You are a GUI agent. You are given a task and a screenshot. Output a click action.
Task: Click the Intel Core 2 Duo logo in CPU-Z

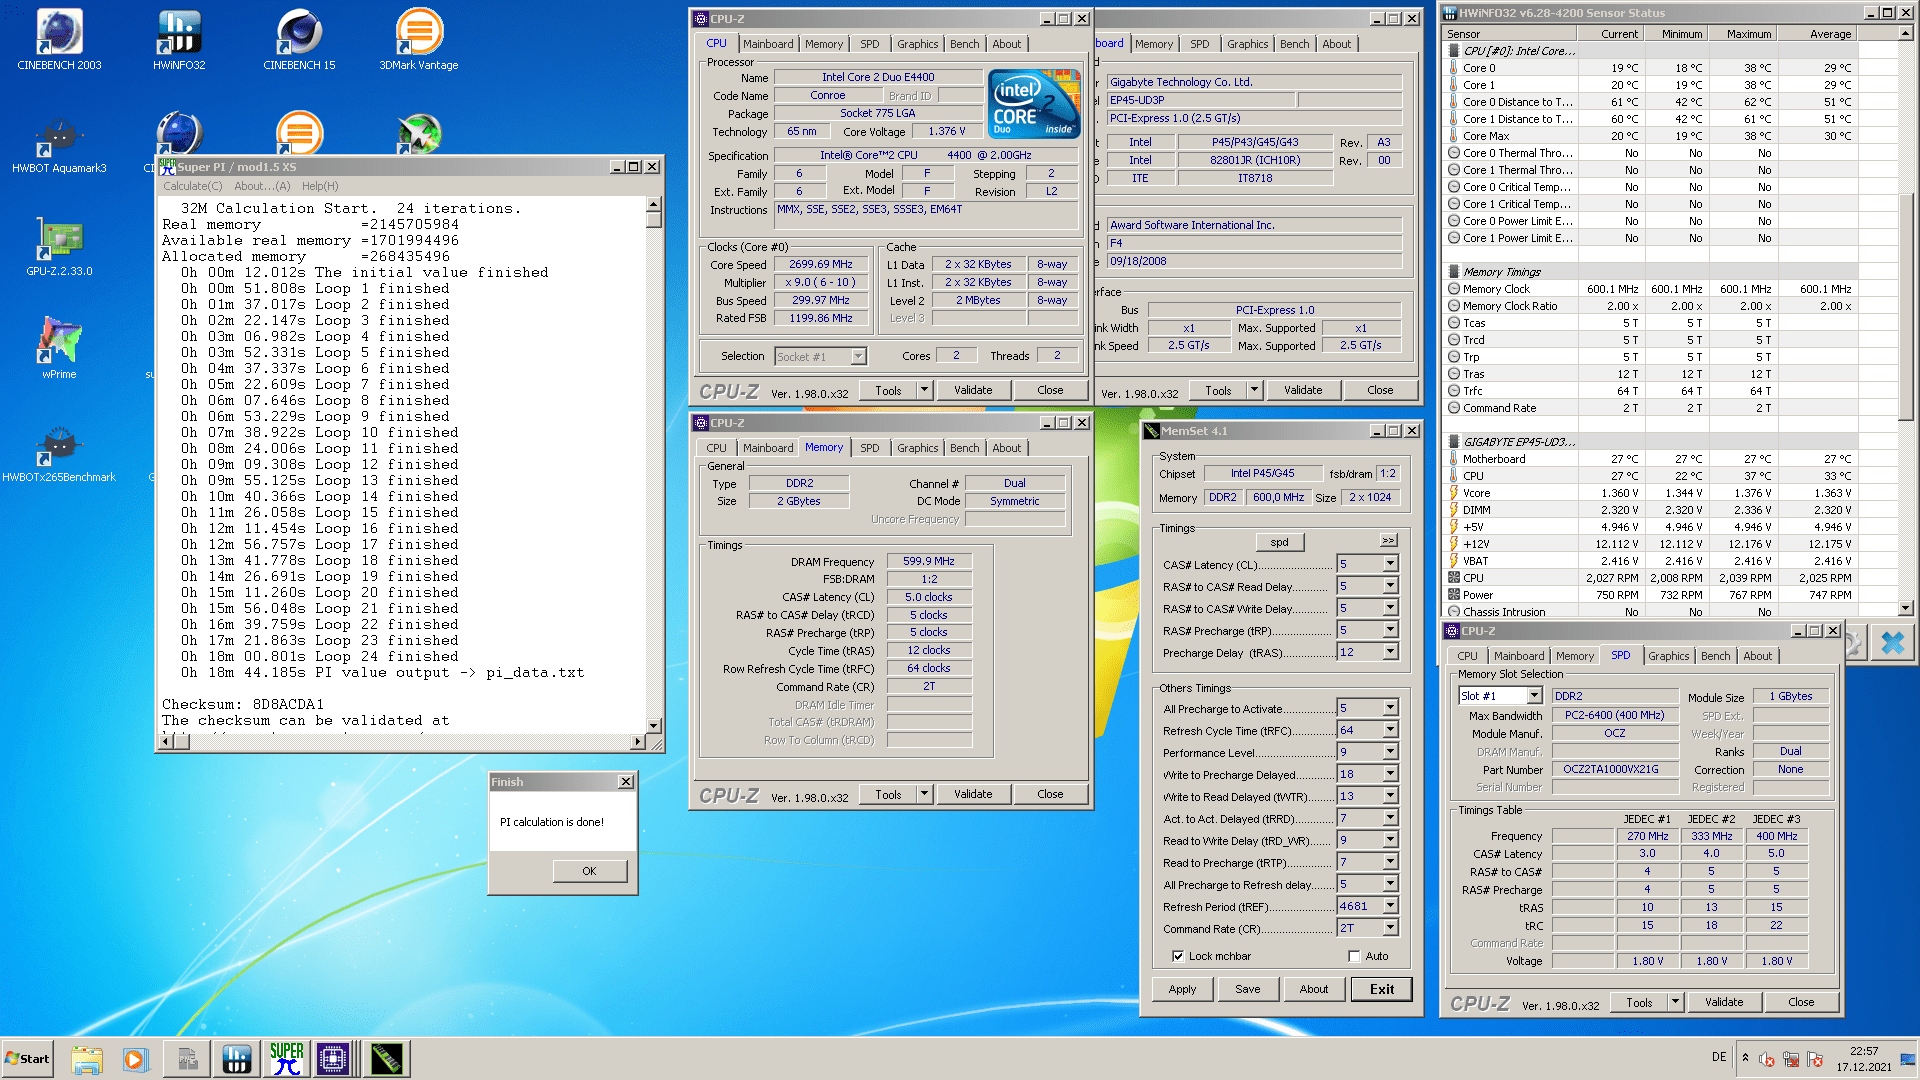[x=1034, y=103]
